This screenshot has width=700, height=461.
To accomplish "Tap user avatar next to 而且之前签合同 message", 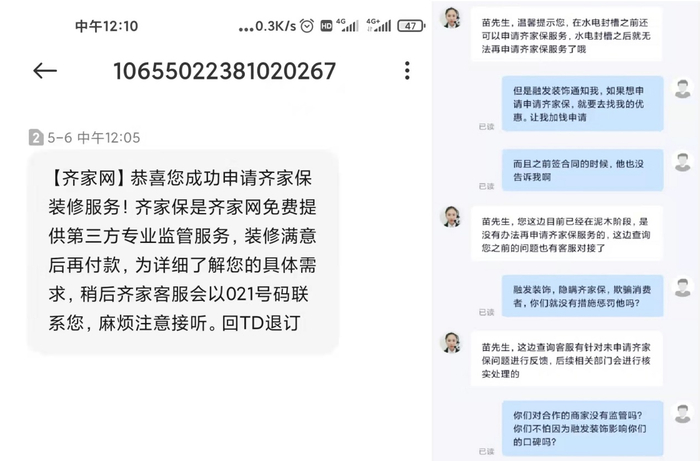I will pos(683,162).
